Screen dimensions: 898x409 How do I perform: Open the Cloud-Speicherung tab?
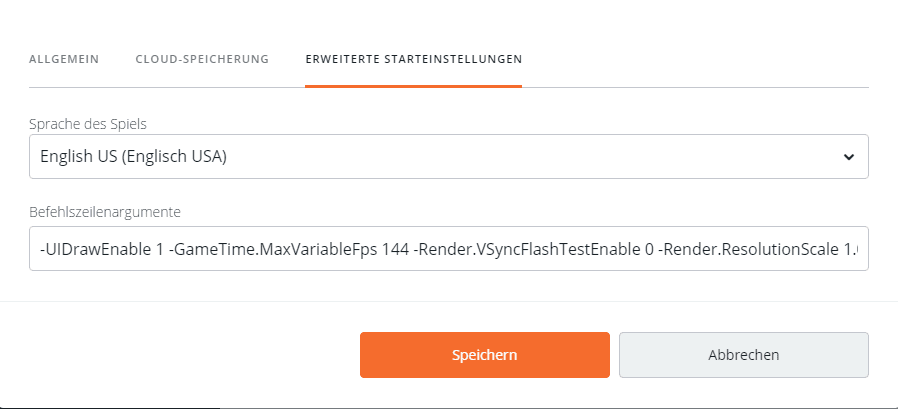(202, 59)
